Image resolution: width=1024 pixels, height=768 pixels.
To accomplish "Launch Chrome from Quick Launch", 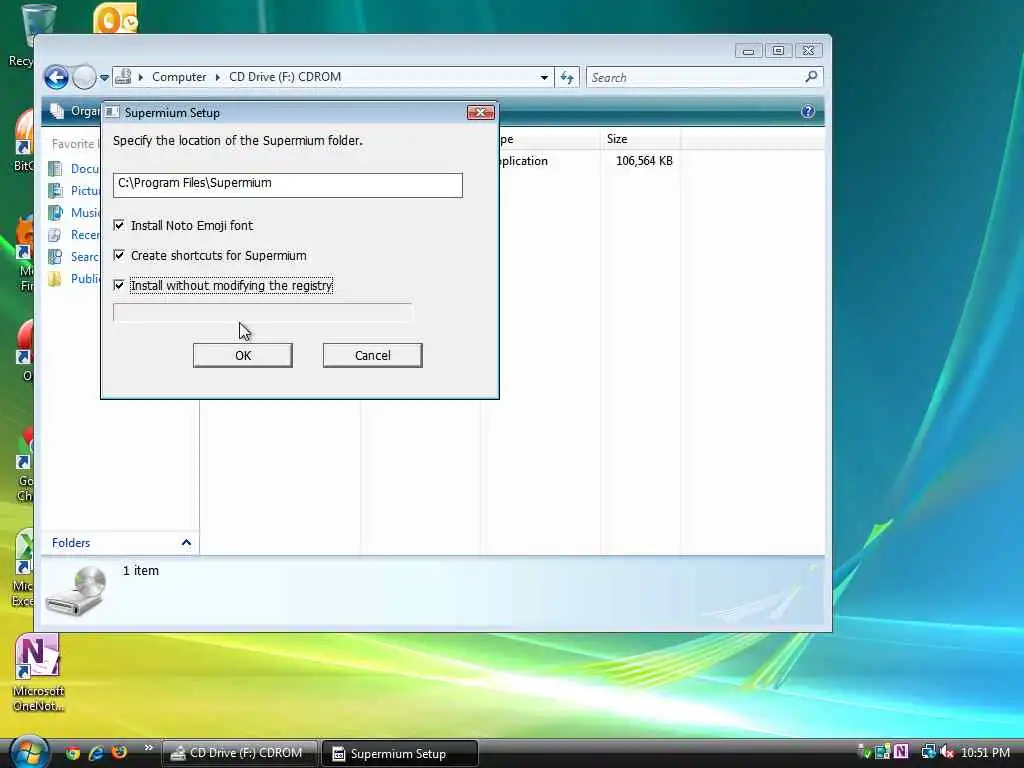I will [72, 753].
